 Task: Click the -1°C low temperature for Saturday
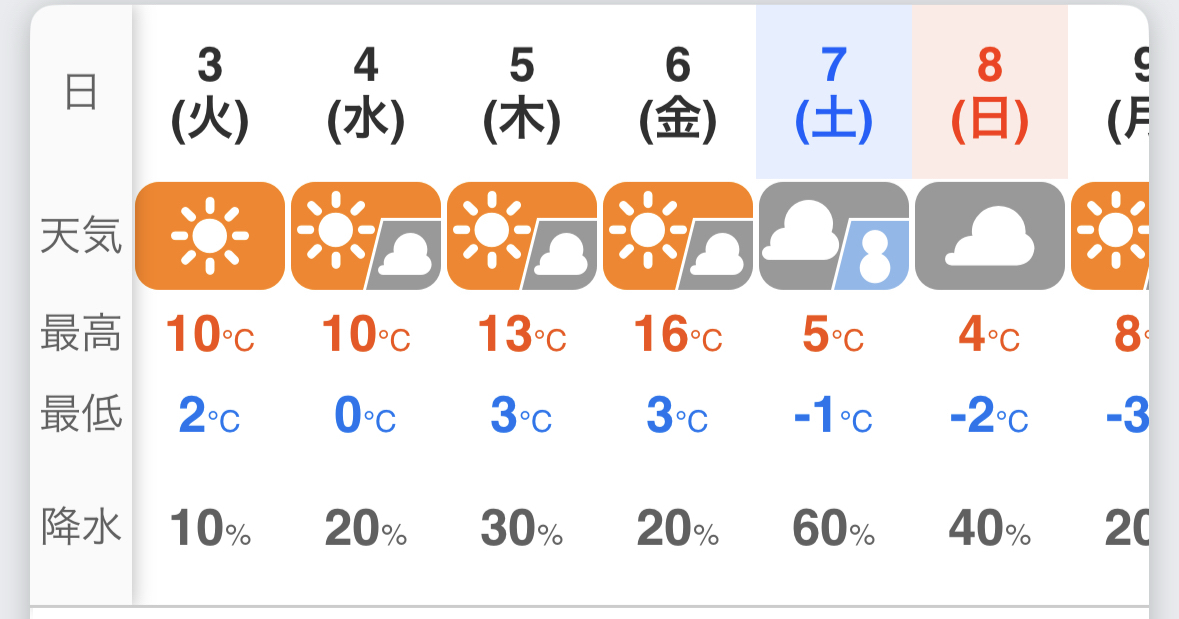point(834,415)
